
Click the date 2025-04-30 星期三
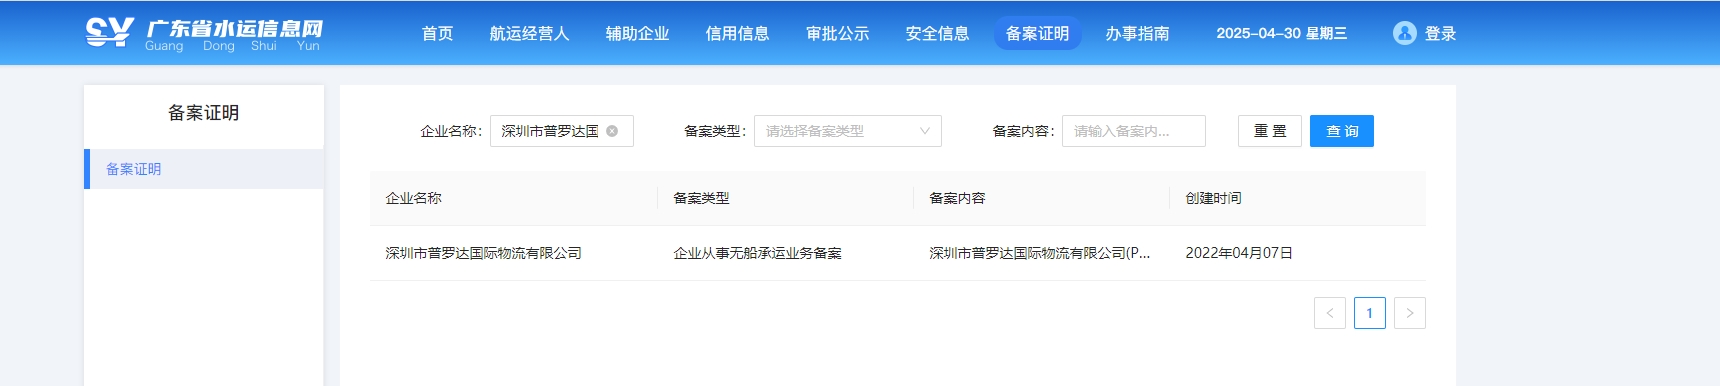coord(1281,33)
